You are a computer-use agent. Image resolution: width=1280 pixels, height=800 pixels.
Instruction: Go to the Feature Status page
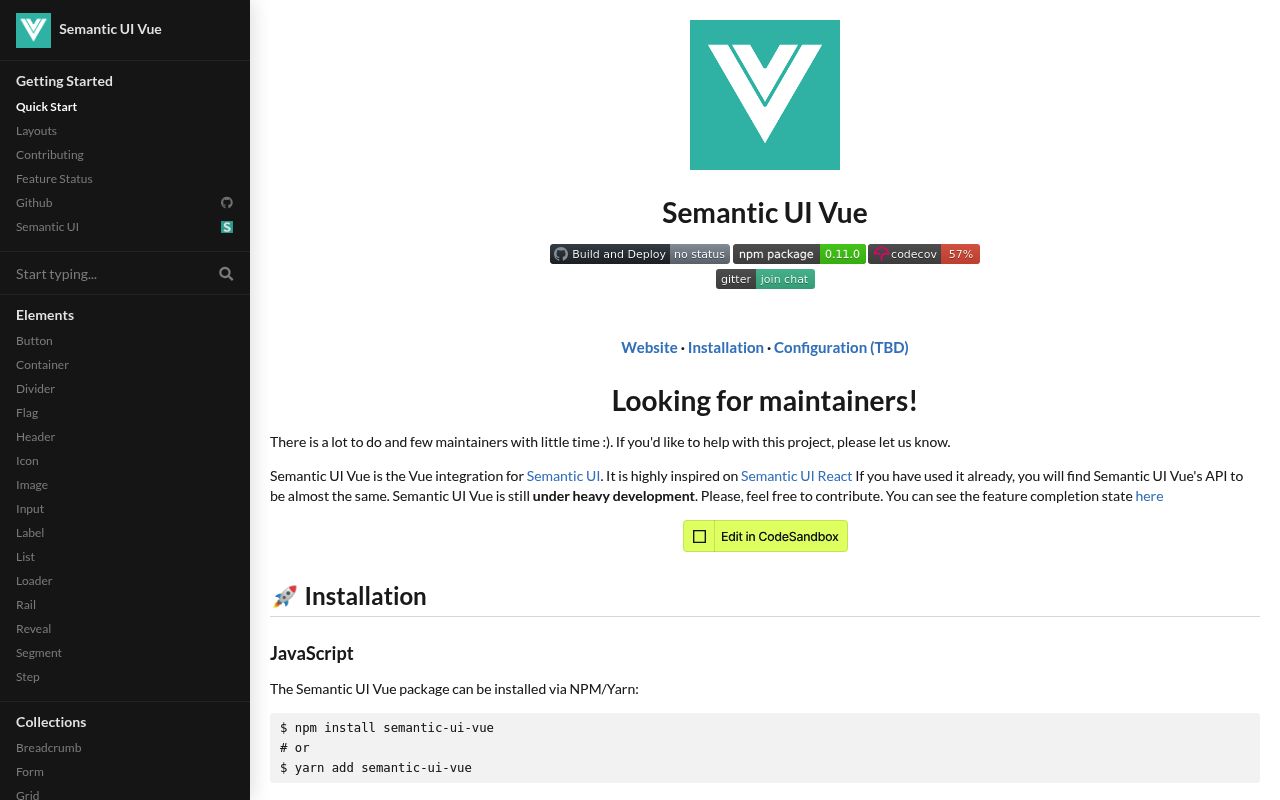(x=54, y=179)
